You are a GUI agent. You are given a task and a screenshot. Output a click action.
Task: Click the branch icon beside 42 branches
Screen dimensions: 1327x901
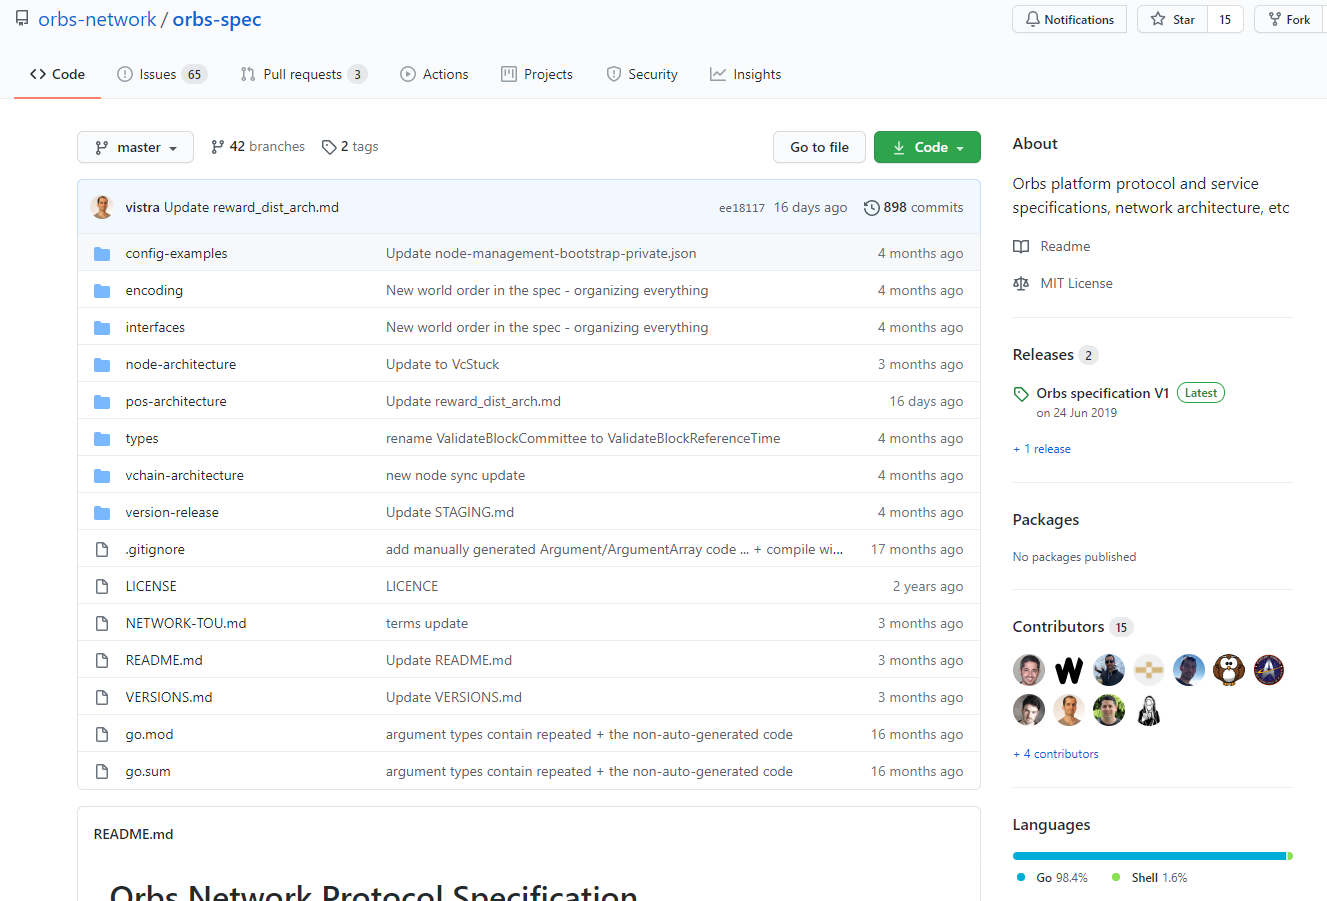point(217,147)
